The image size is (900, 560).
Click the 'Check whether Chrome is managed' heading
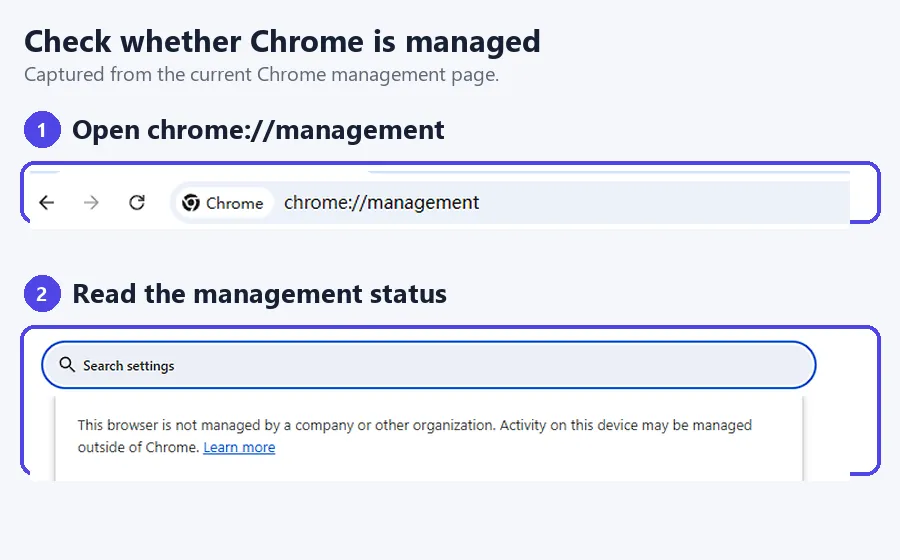click(x=282, y=42)
